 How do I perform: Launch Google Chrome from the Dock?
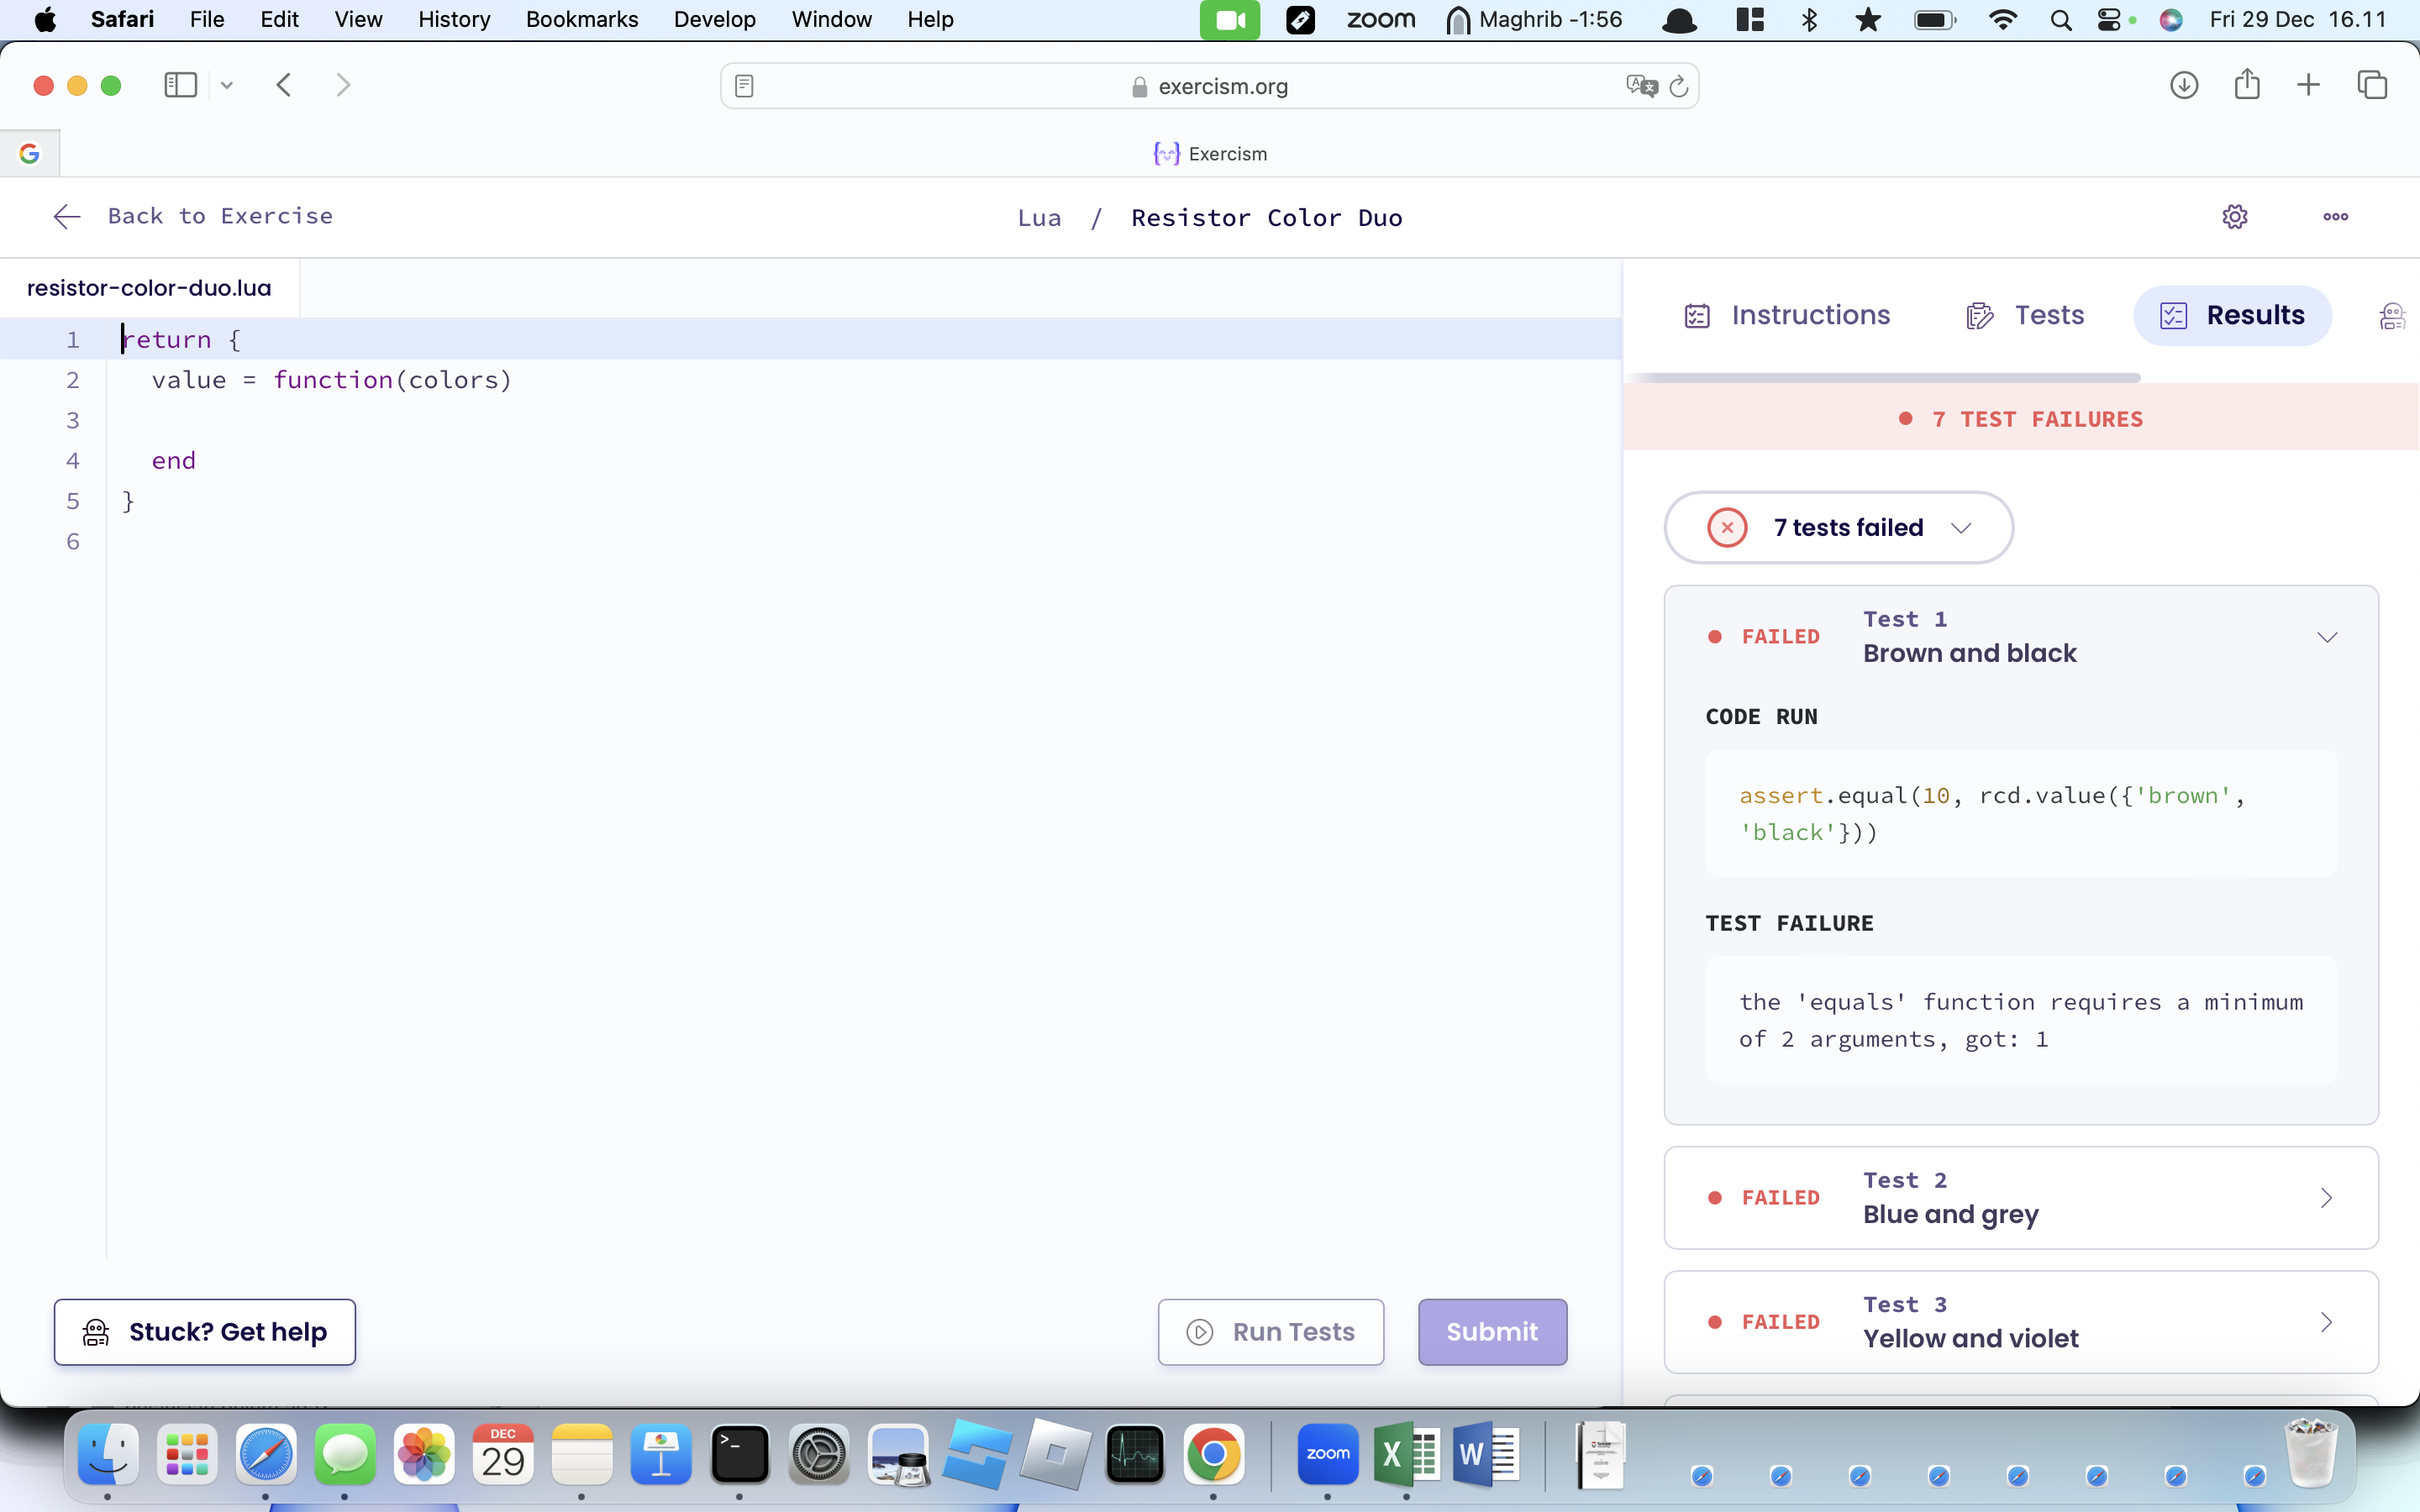(1214, 1454)
